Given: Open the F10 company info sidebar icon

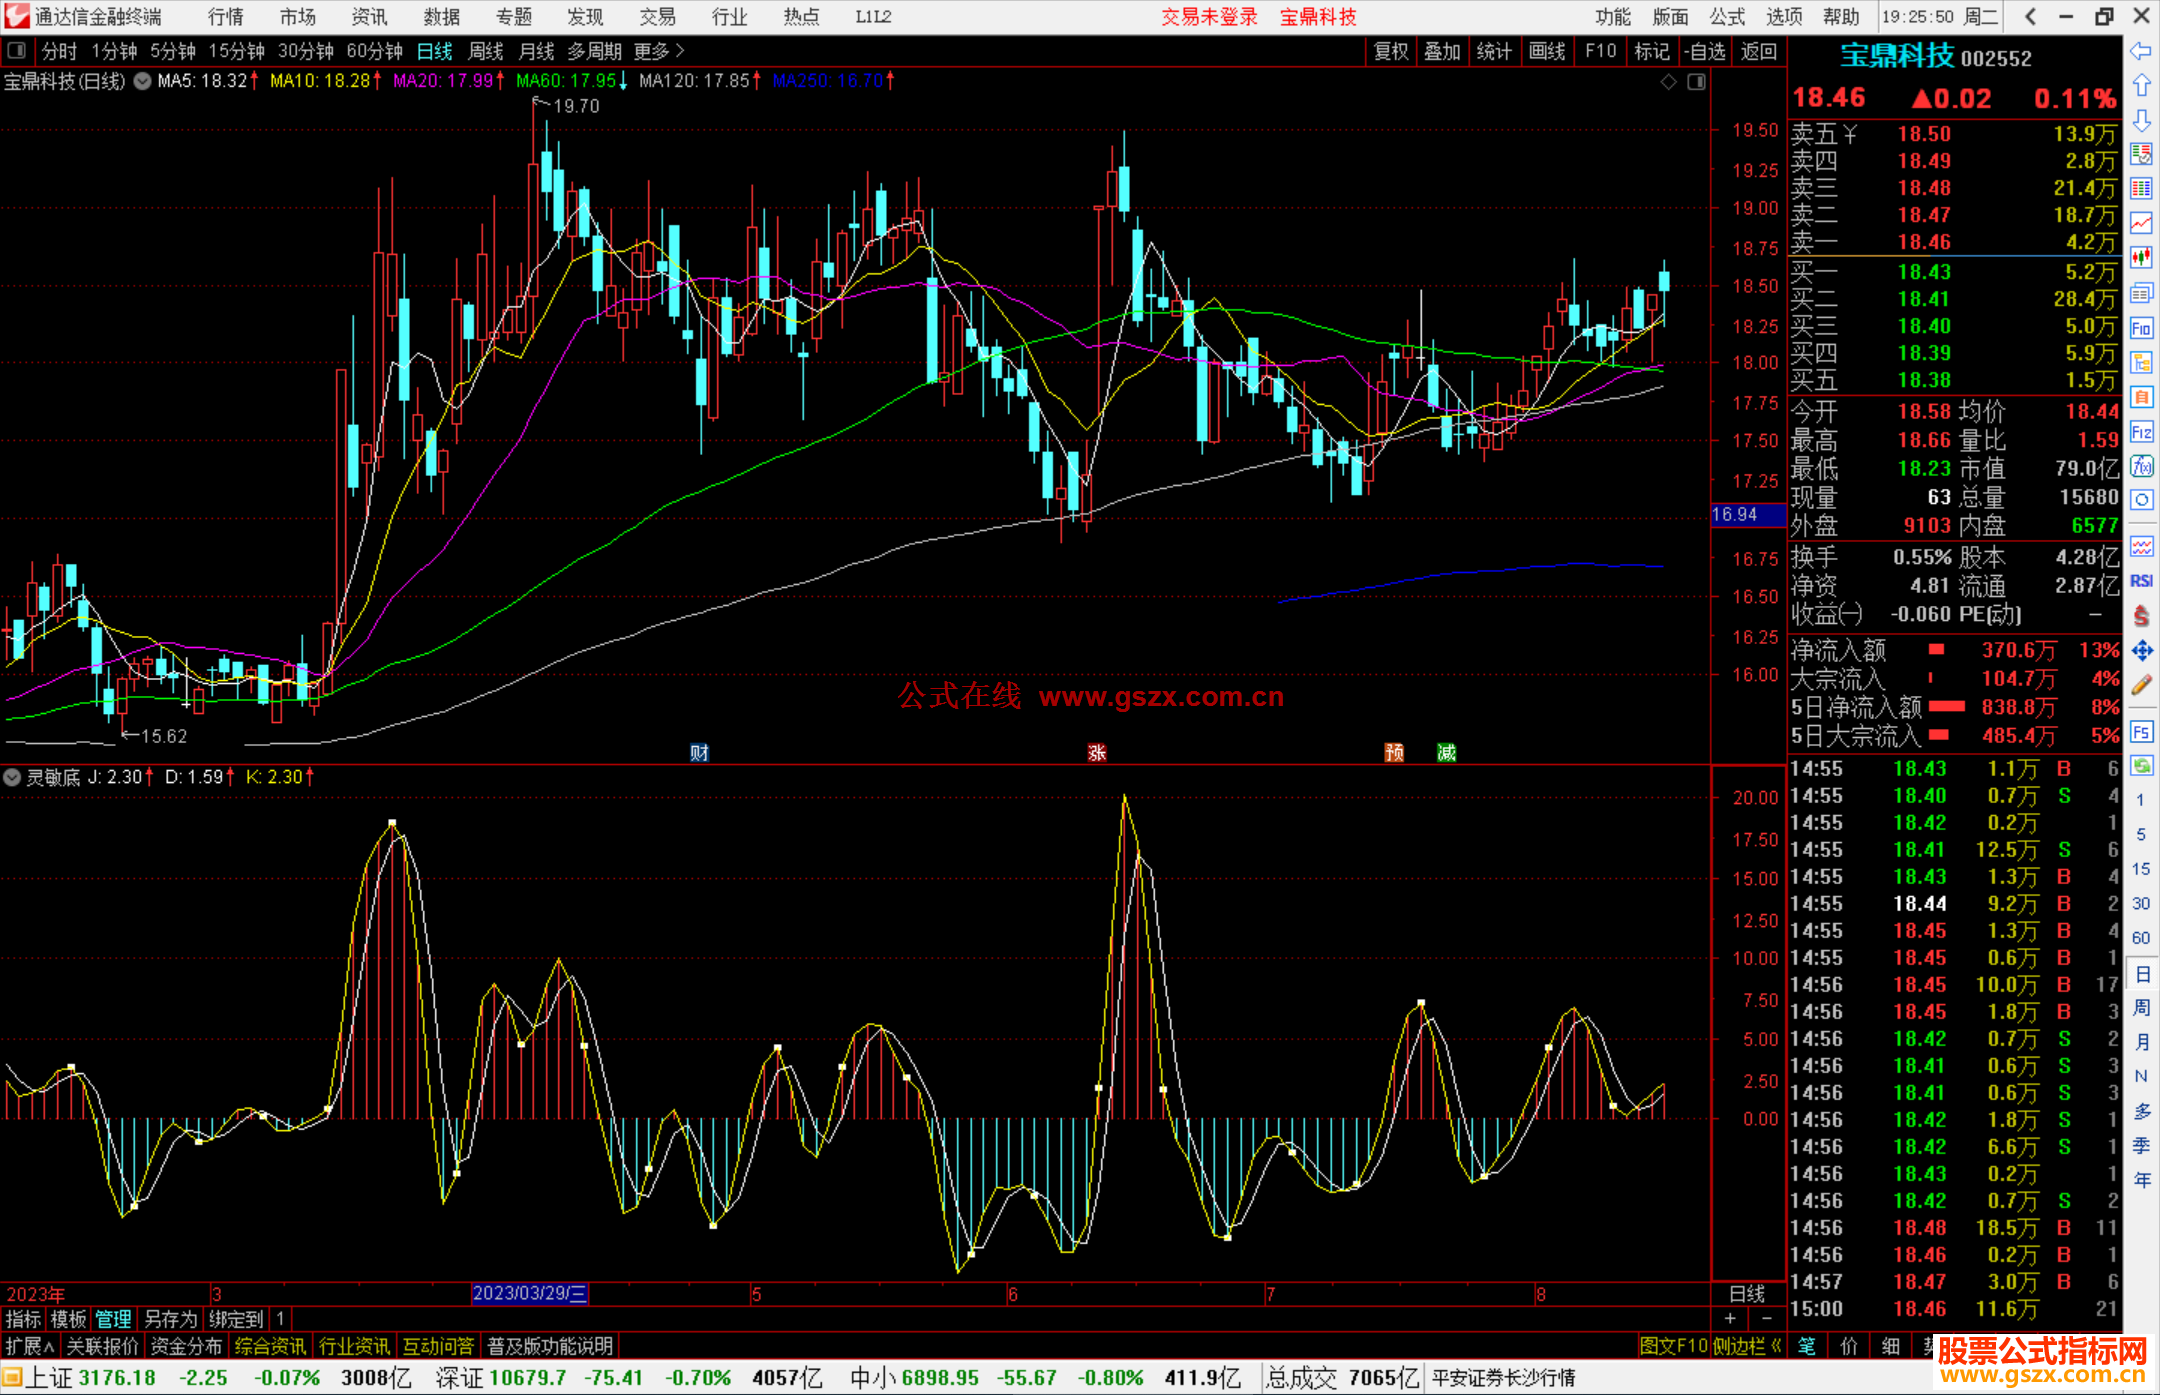Looking at the screenshot, I should [2141, 328].
